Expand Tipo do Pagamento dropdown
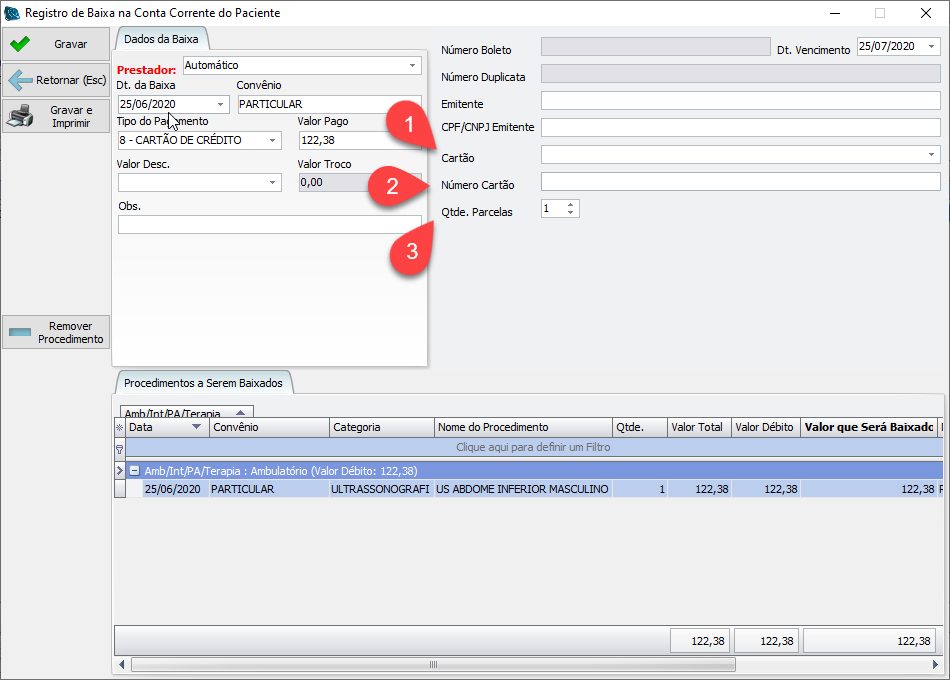This screenshot has width=950, height=680. tap(273, 141)
